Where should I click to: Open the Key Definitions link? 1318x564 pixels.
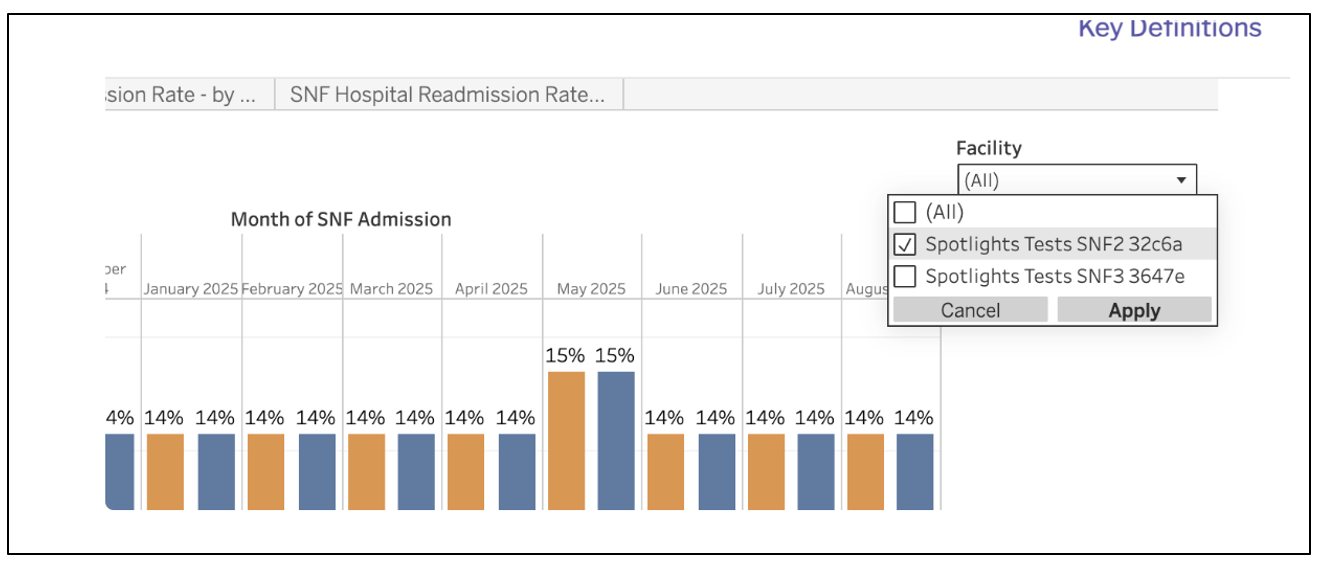(x=1169, y=28)
